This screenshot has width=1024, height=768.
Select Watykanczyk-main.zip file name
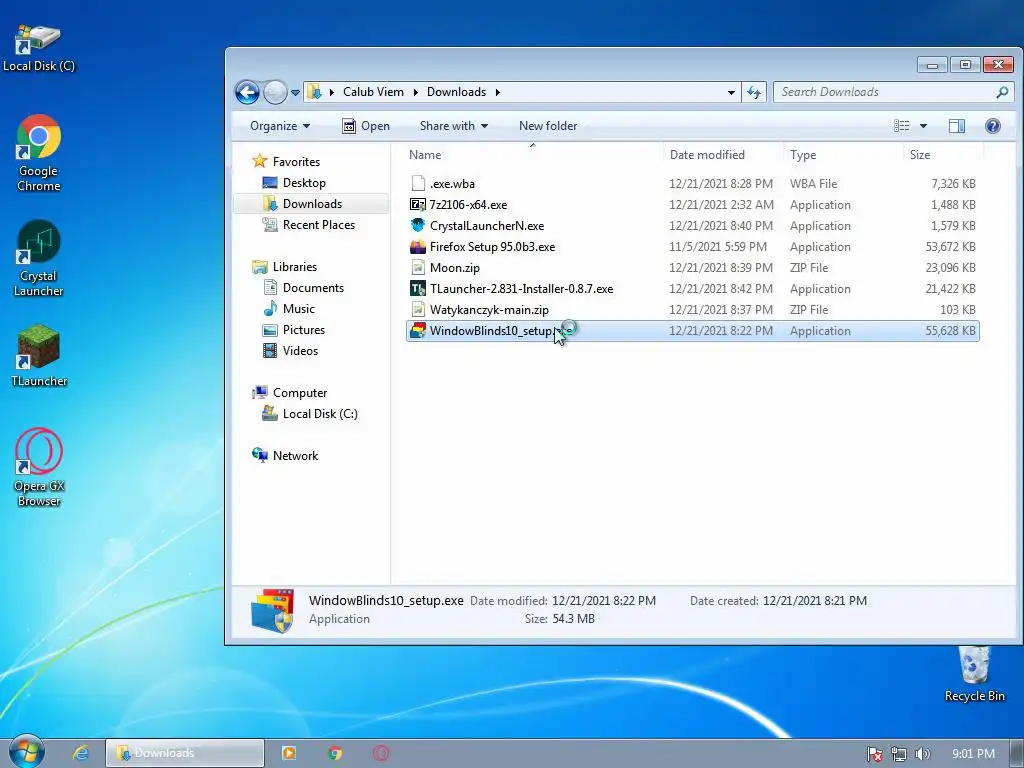[489, 310]
